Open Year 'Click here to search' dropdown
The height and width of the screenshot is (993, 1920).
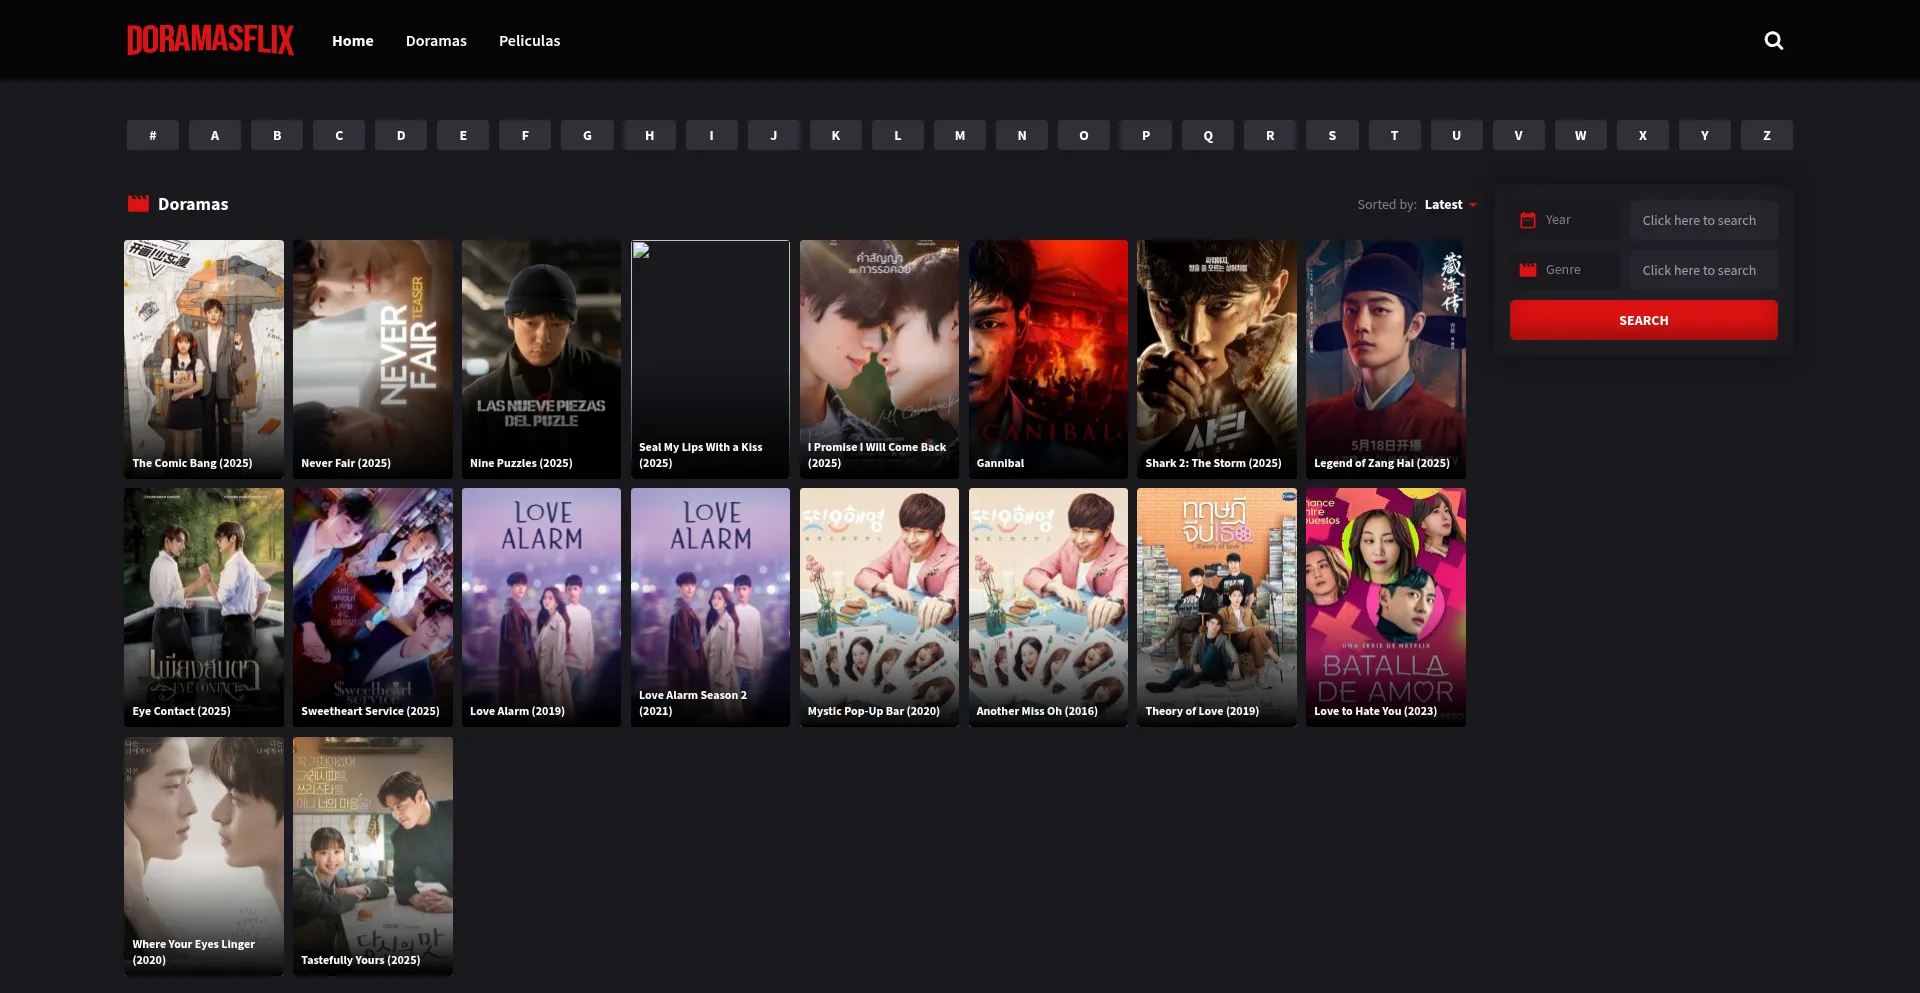(1703, 220)
